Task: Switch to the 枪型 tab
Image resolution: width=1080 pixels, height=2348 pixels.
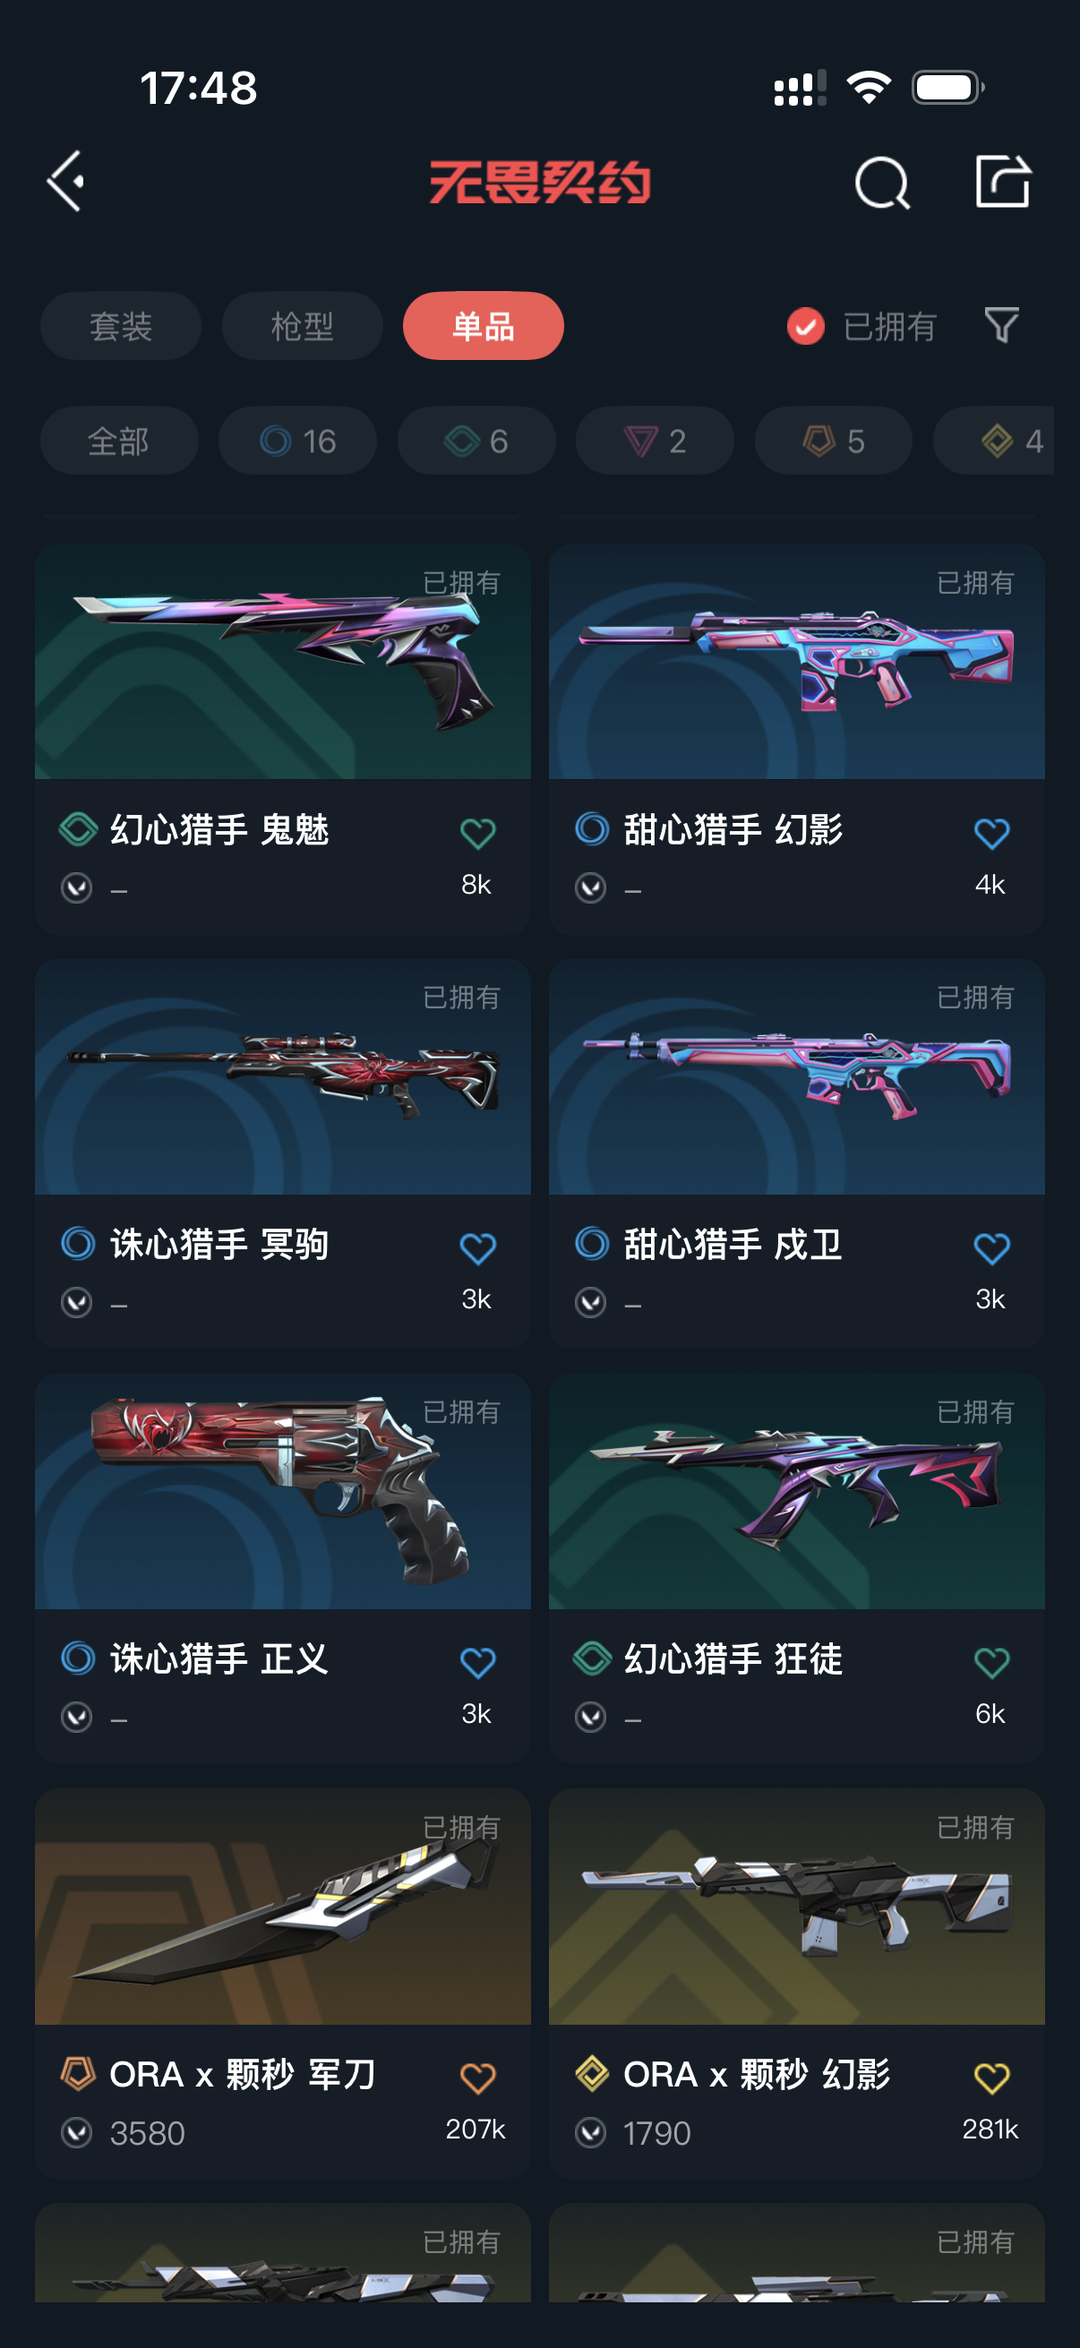Action: point(302,326)
